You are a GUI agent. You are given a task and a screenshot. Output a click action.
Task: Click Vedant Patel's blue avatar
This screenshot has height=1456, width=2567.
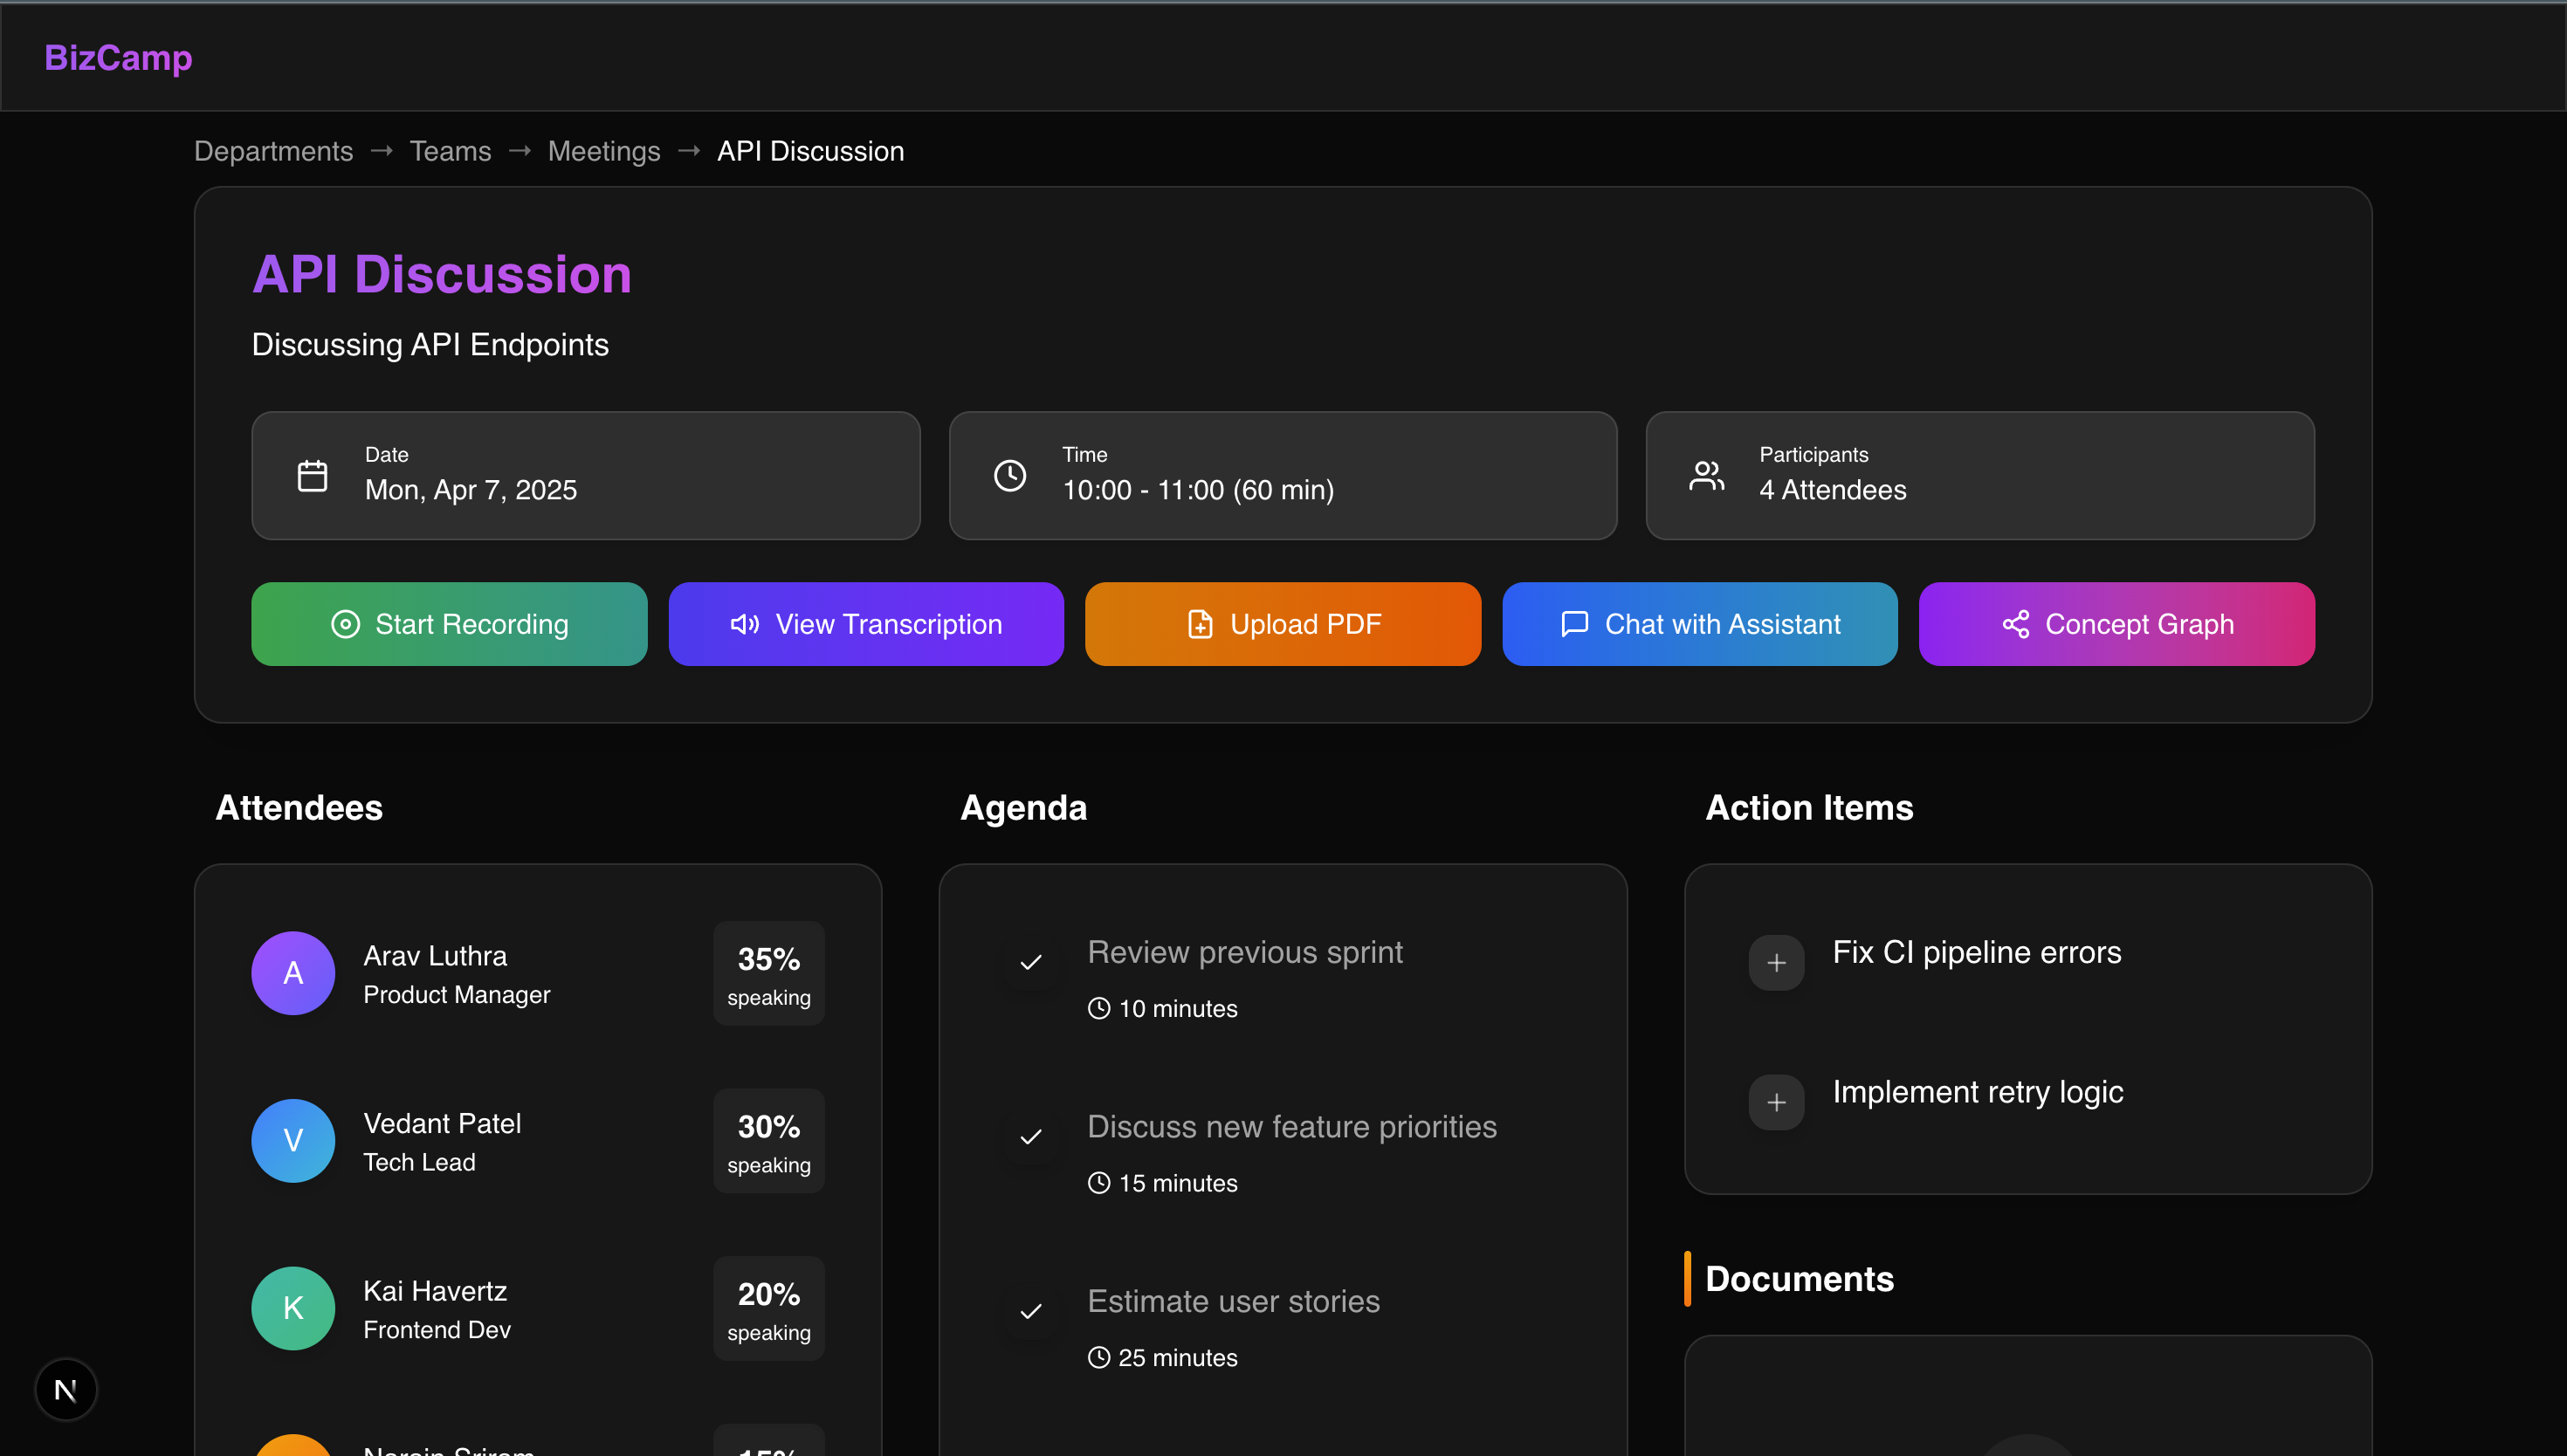pyautogui.click(x=293, y=1140)
